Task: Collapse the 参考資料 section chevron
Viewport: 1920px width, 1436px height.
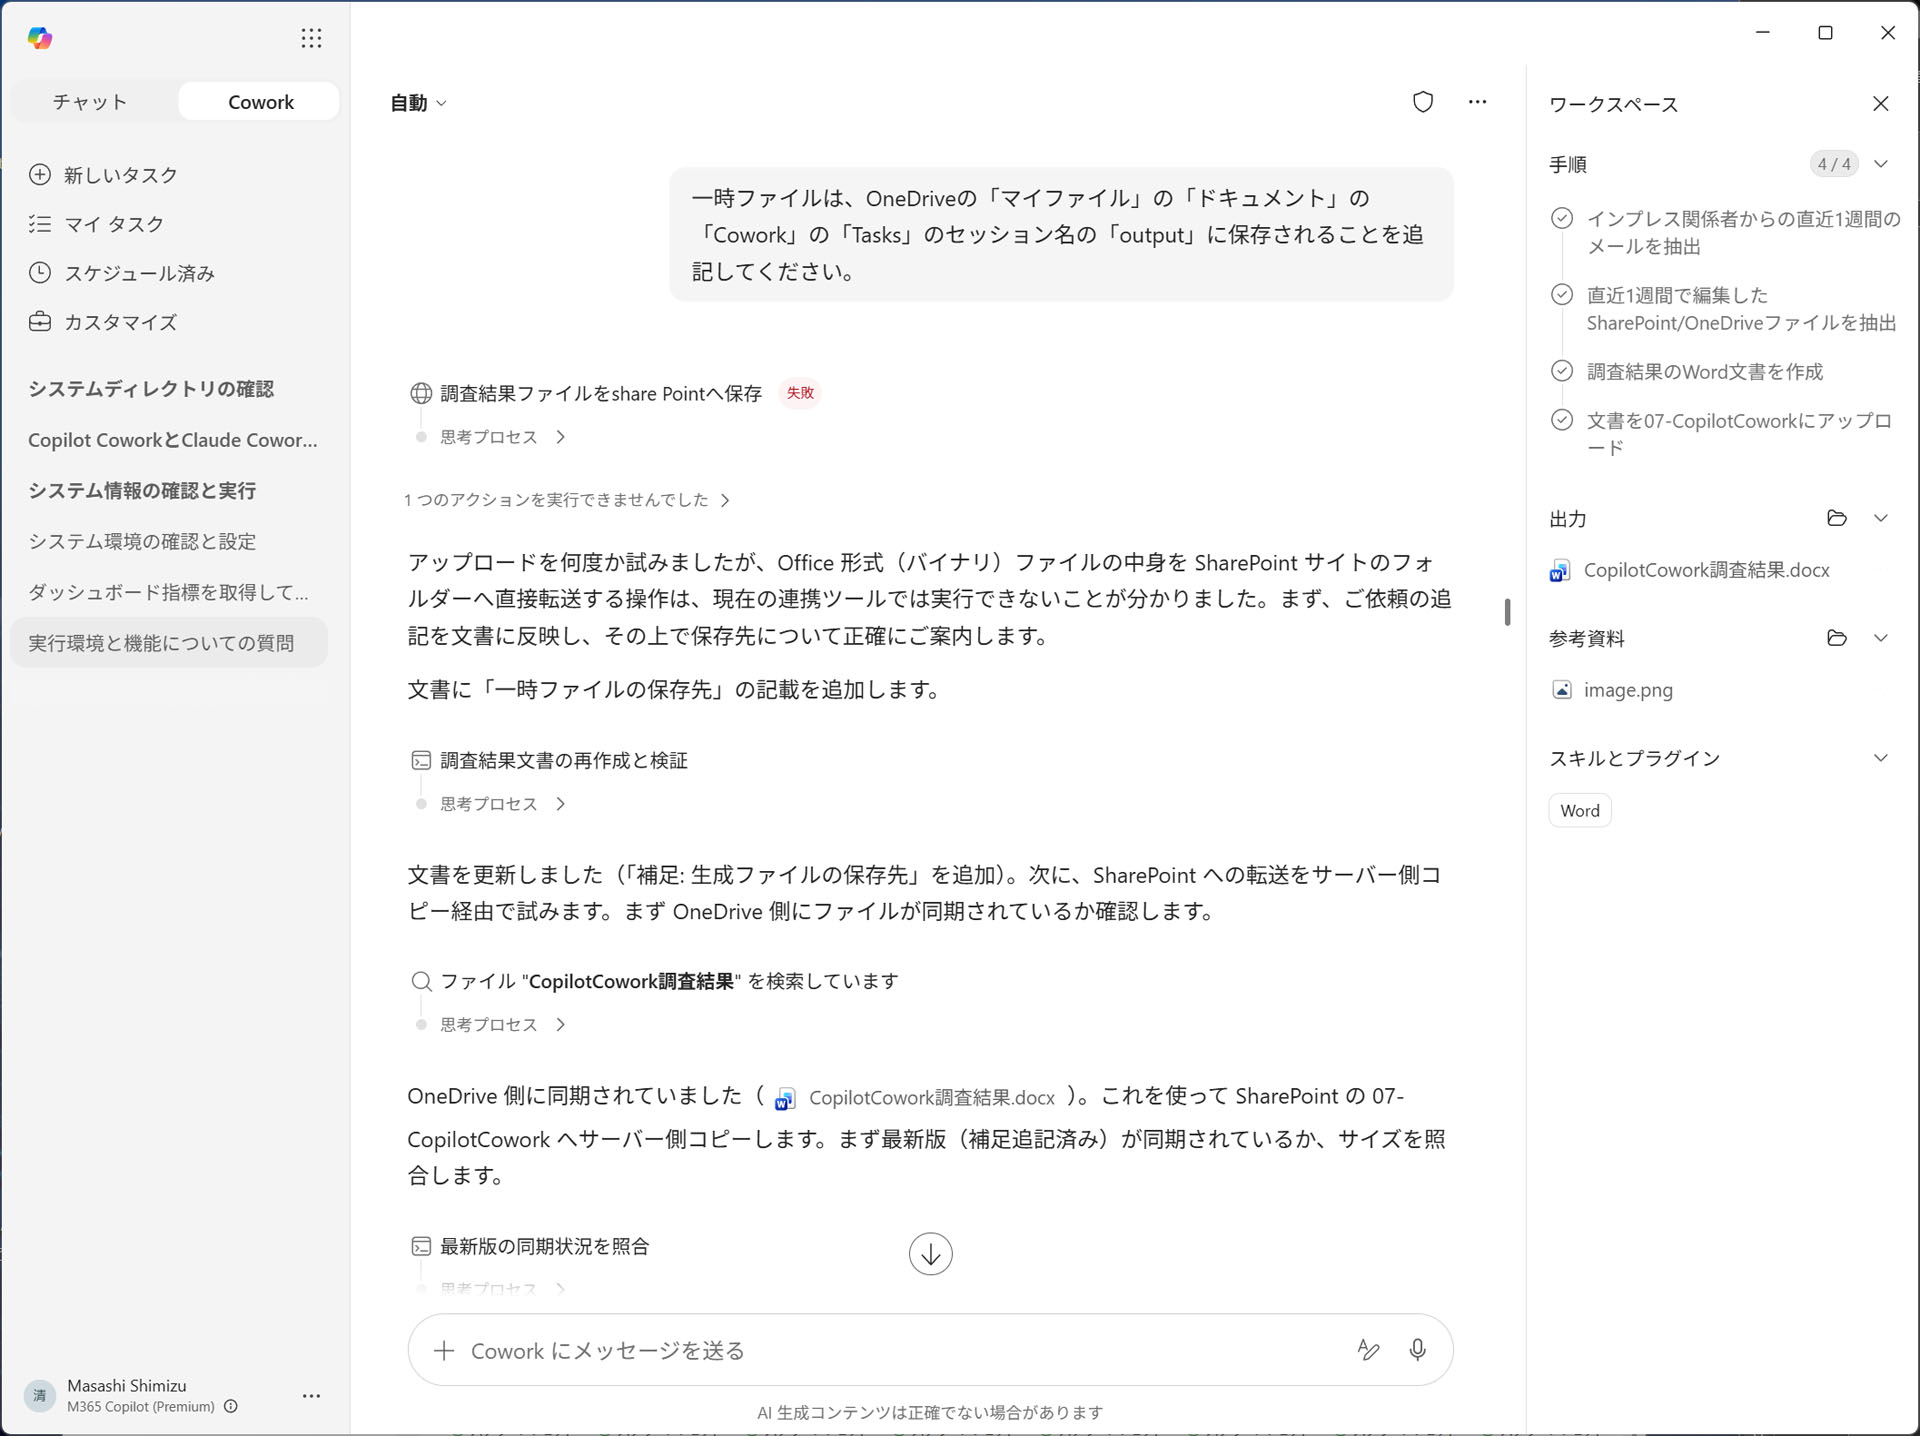Action: coord(1880,638)
